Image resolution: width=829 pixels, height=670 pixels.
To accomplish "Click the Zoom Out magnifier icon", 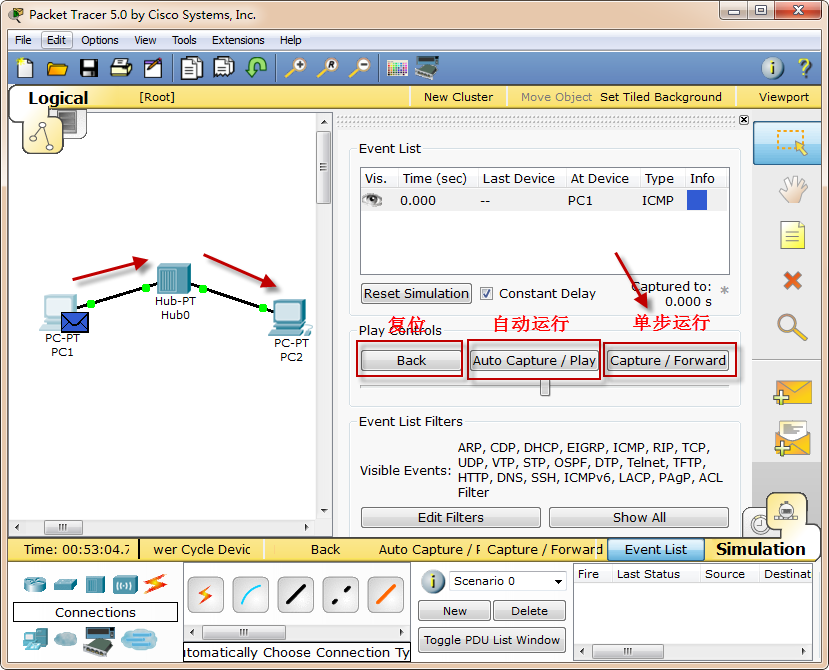I will (360, 68).
